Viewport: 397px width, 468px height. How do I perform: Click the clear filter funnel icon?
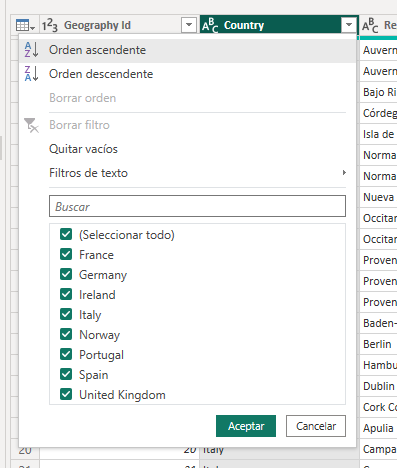click(31, 125)
